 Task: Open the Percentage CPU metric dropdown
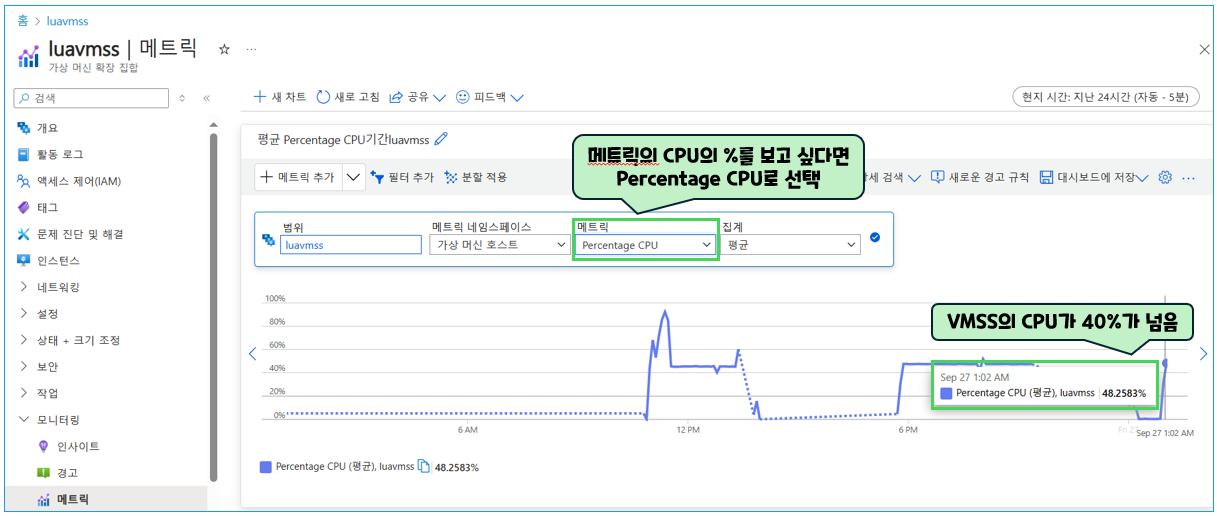point(646,244)
